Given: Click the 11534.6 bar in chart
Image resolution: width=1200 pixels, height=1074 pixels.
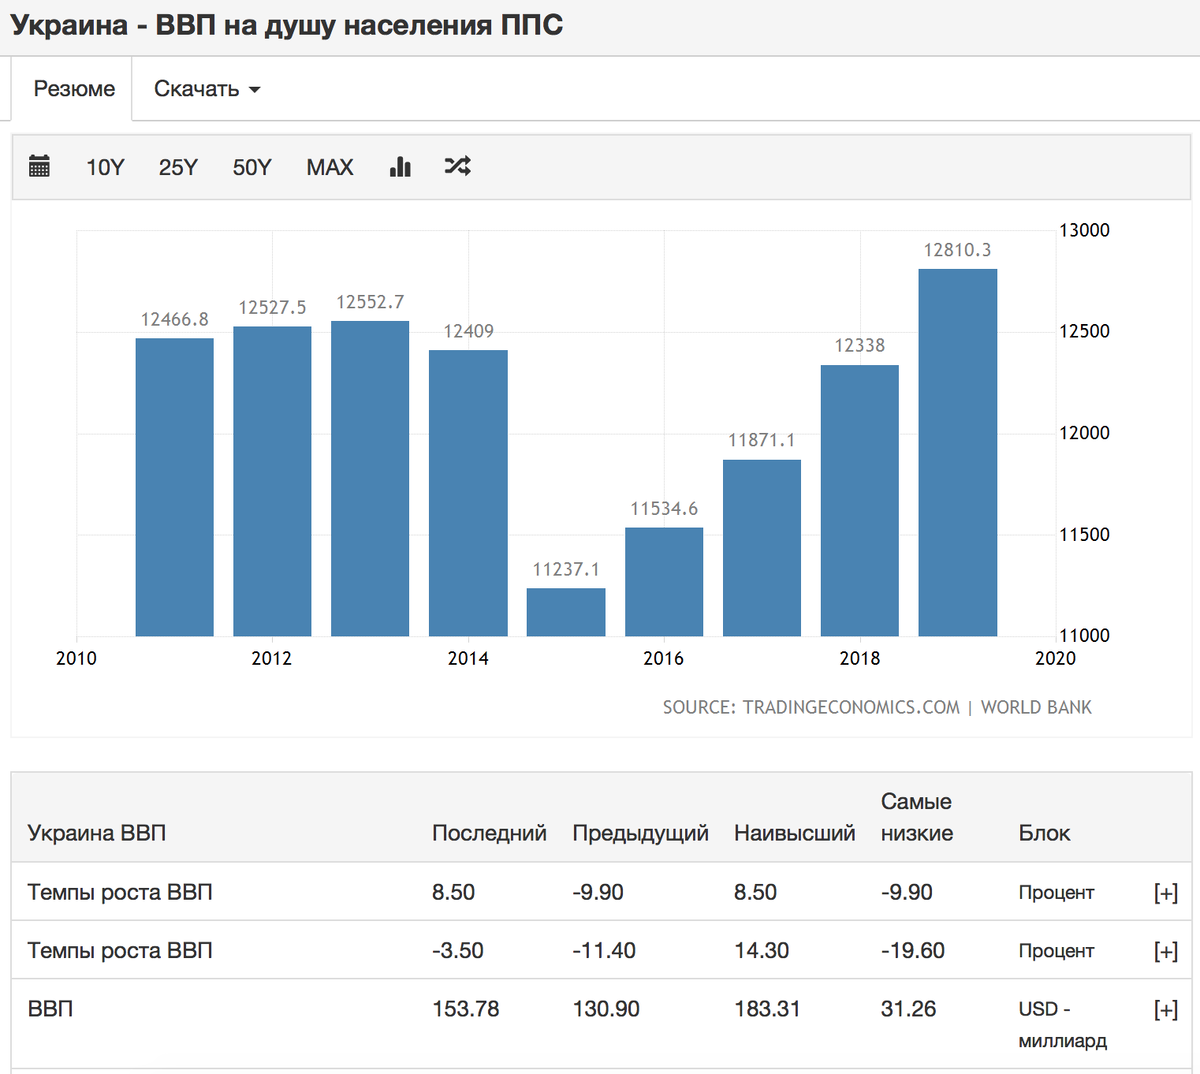Looking at the screenshot, I should coord(664,582).
